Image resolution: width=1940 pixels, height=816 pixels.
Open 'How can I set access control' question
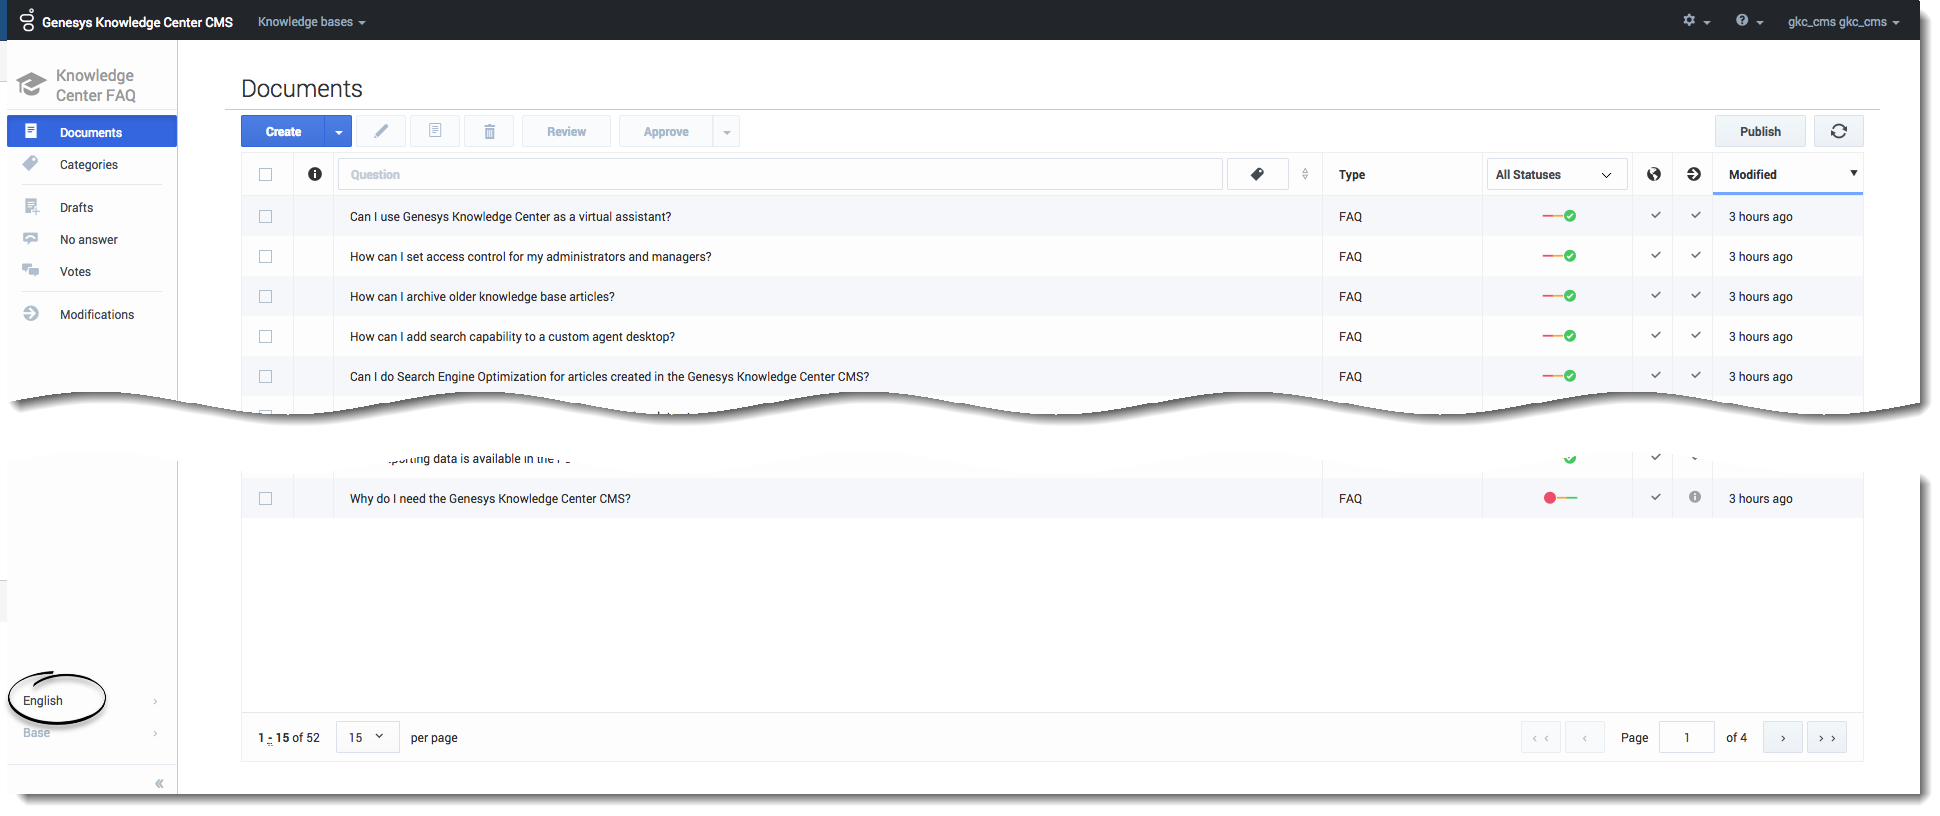(x=531, y=257)
